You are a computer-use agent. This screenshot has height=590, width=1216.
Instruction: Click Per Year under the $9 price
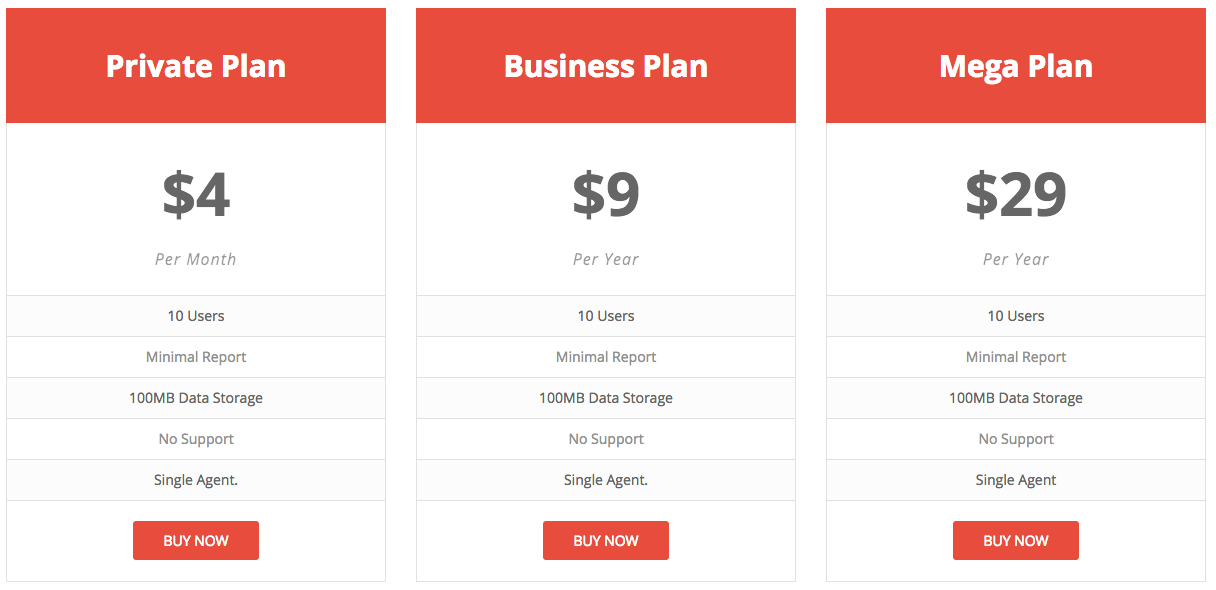point(606,259)
